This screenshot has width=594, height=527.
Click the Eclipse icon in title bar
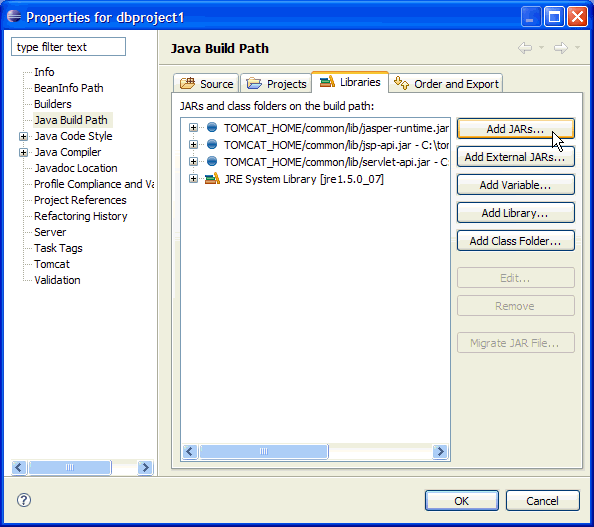point(14,16)
